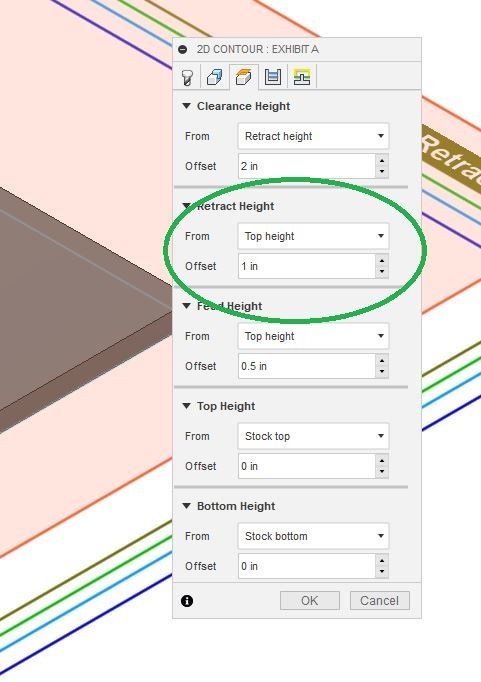Open Feed Height From dropdown

[x=313, y=336]
